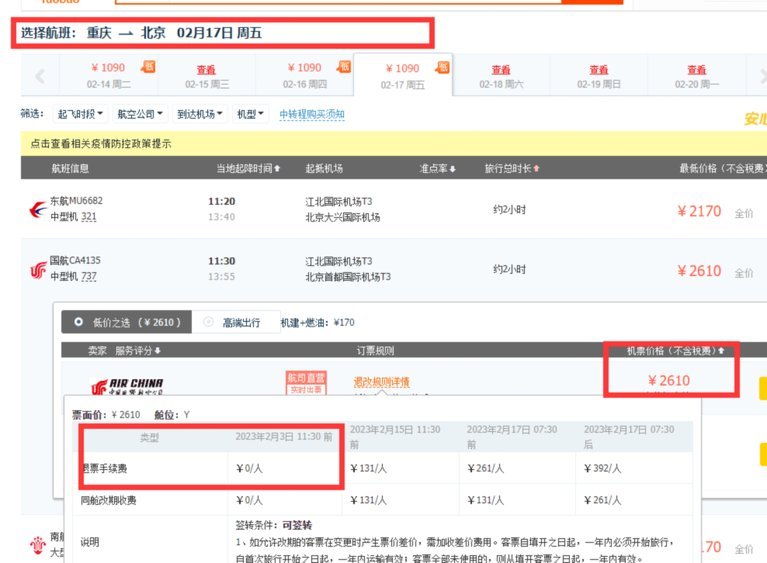Select the 02-16 Thursday date tab
The image size is (767, 563).
[304, 75]
